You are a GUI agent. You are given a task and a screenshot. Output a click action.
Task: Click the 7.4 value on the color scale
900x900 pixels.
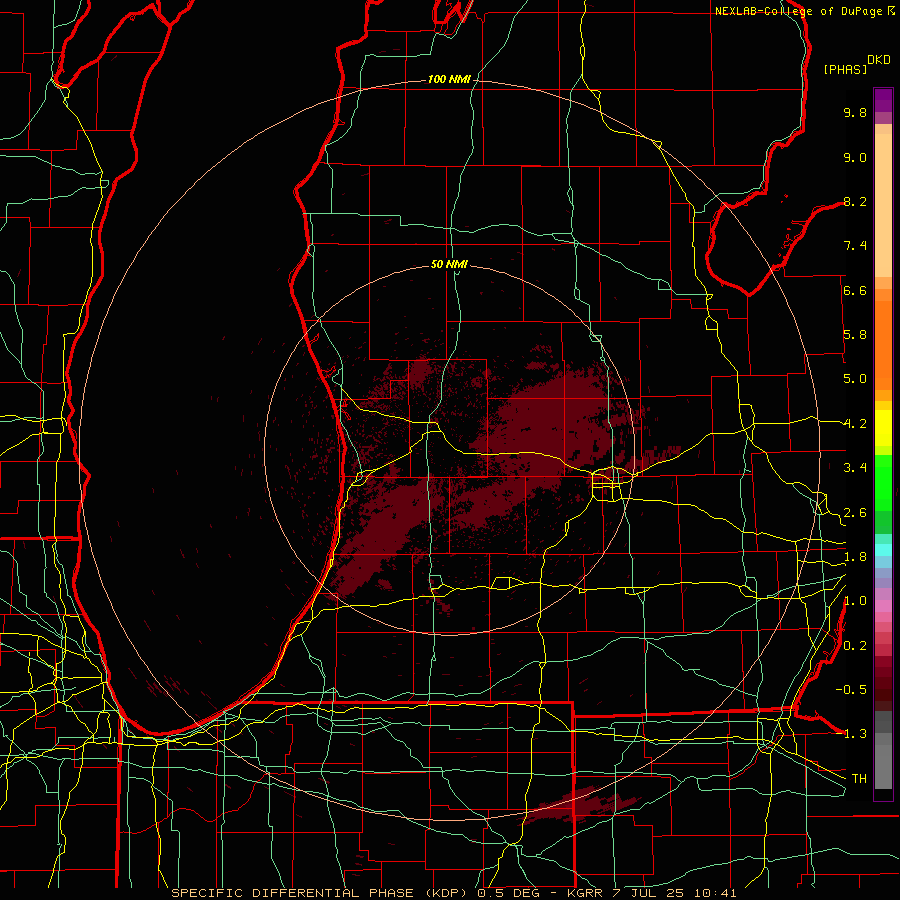coord(855,246)
